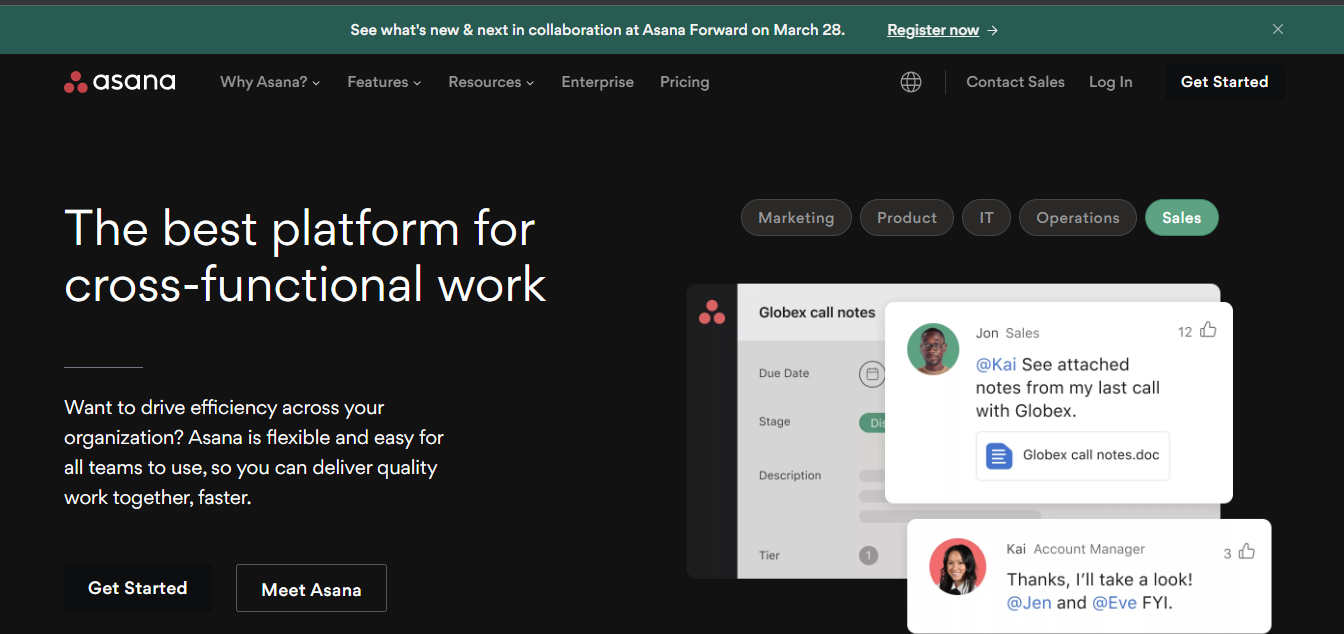Click Get Started in the header

[x=1224, y=82]
